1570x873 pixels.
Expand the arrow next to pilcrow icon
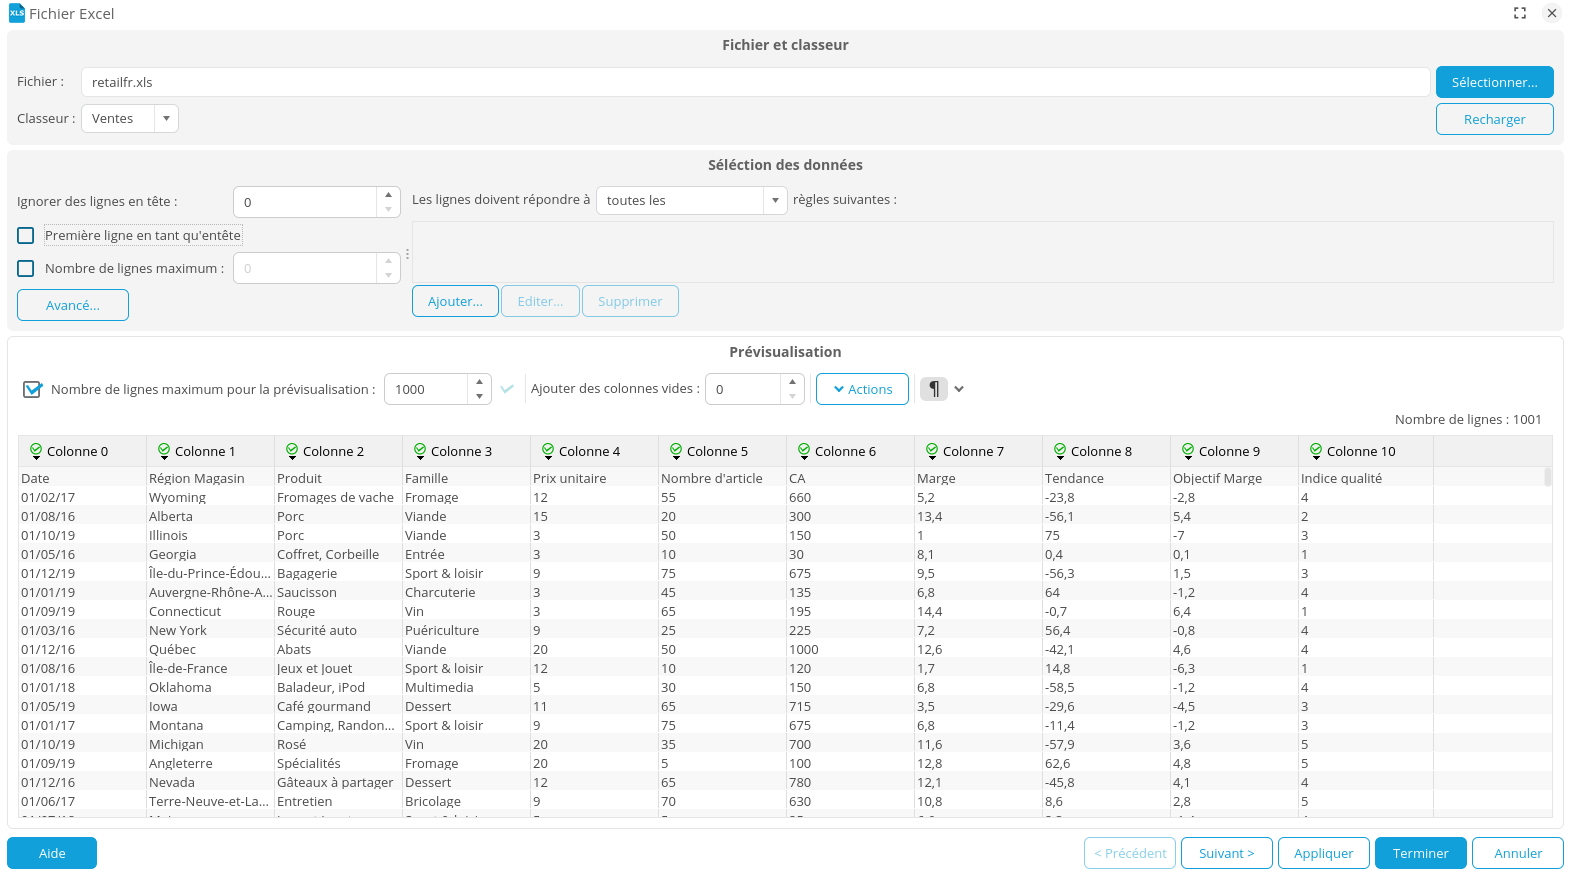959,389
